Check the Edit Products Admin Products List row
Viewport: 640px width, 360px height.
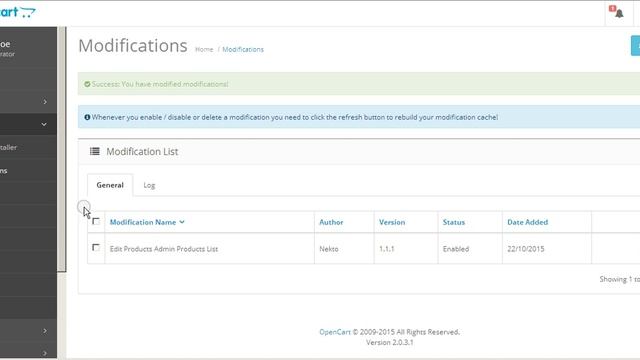tap(96, 248)
